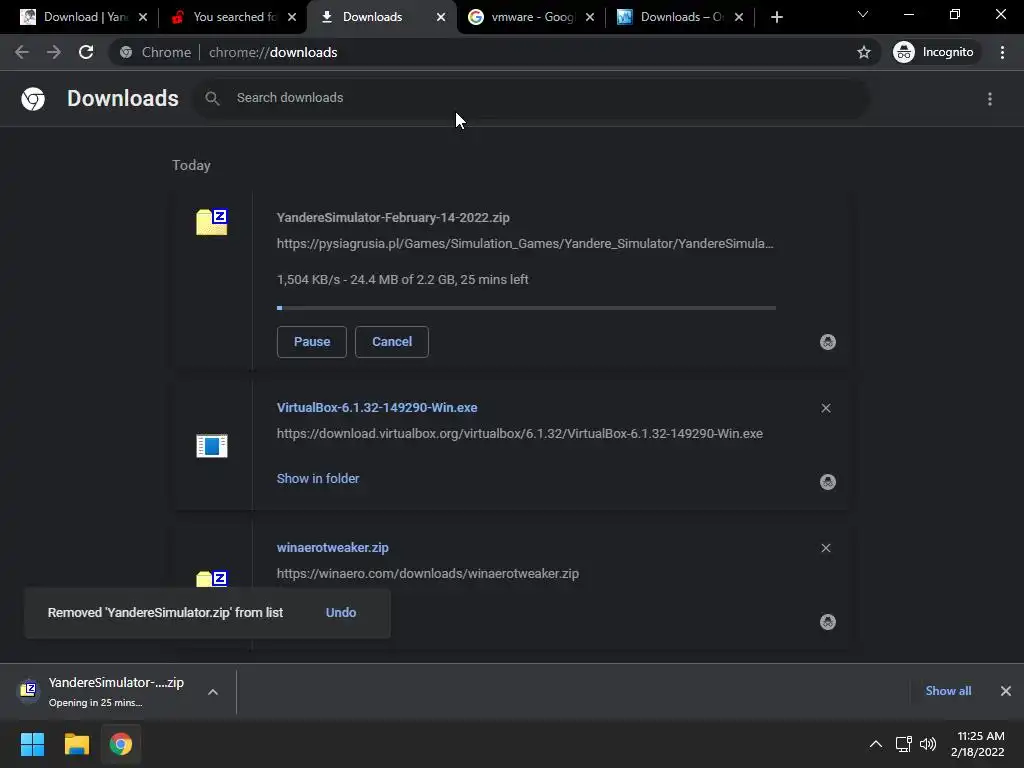The image size is (1024, 768).
Task: Click the zip icon of YandereSimulator-February-14-2022.zip
Action: (212, 222)
